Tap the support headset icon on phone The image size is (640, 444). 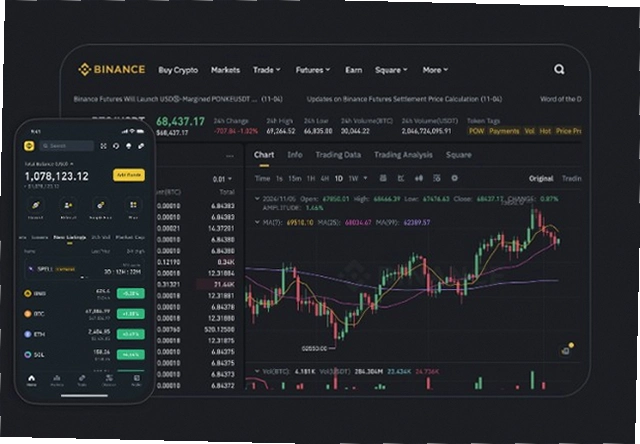point(116,146)
